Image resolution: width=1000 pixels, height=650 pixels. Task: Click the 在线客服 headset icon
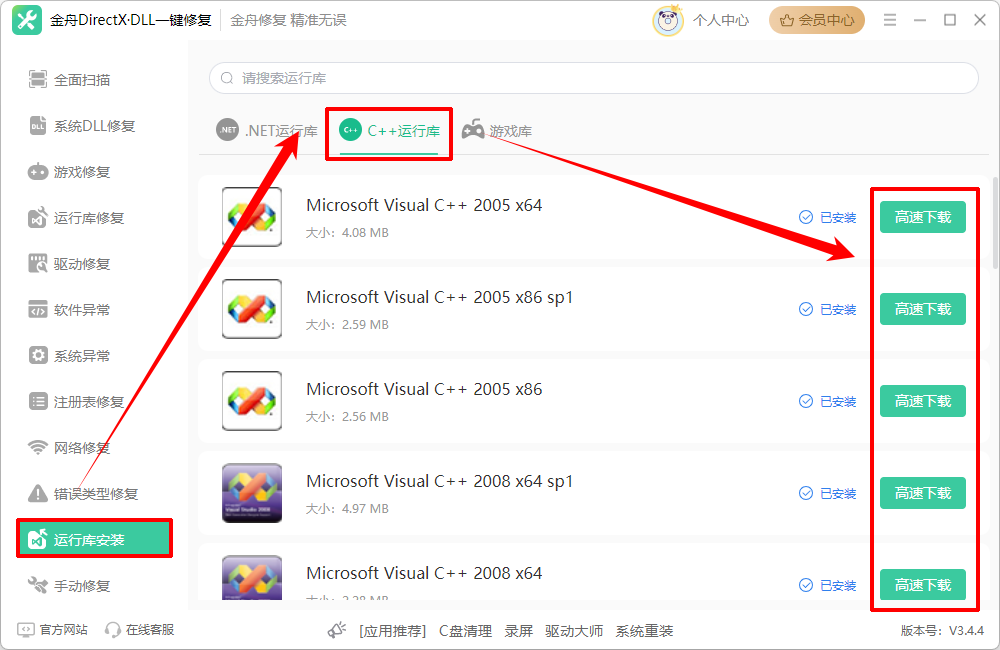[x=113, y=630]
